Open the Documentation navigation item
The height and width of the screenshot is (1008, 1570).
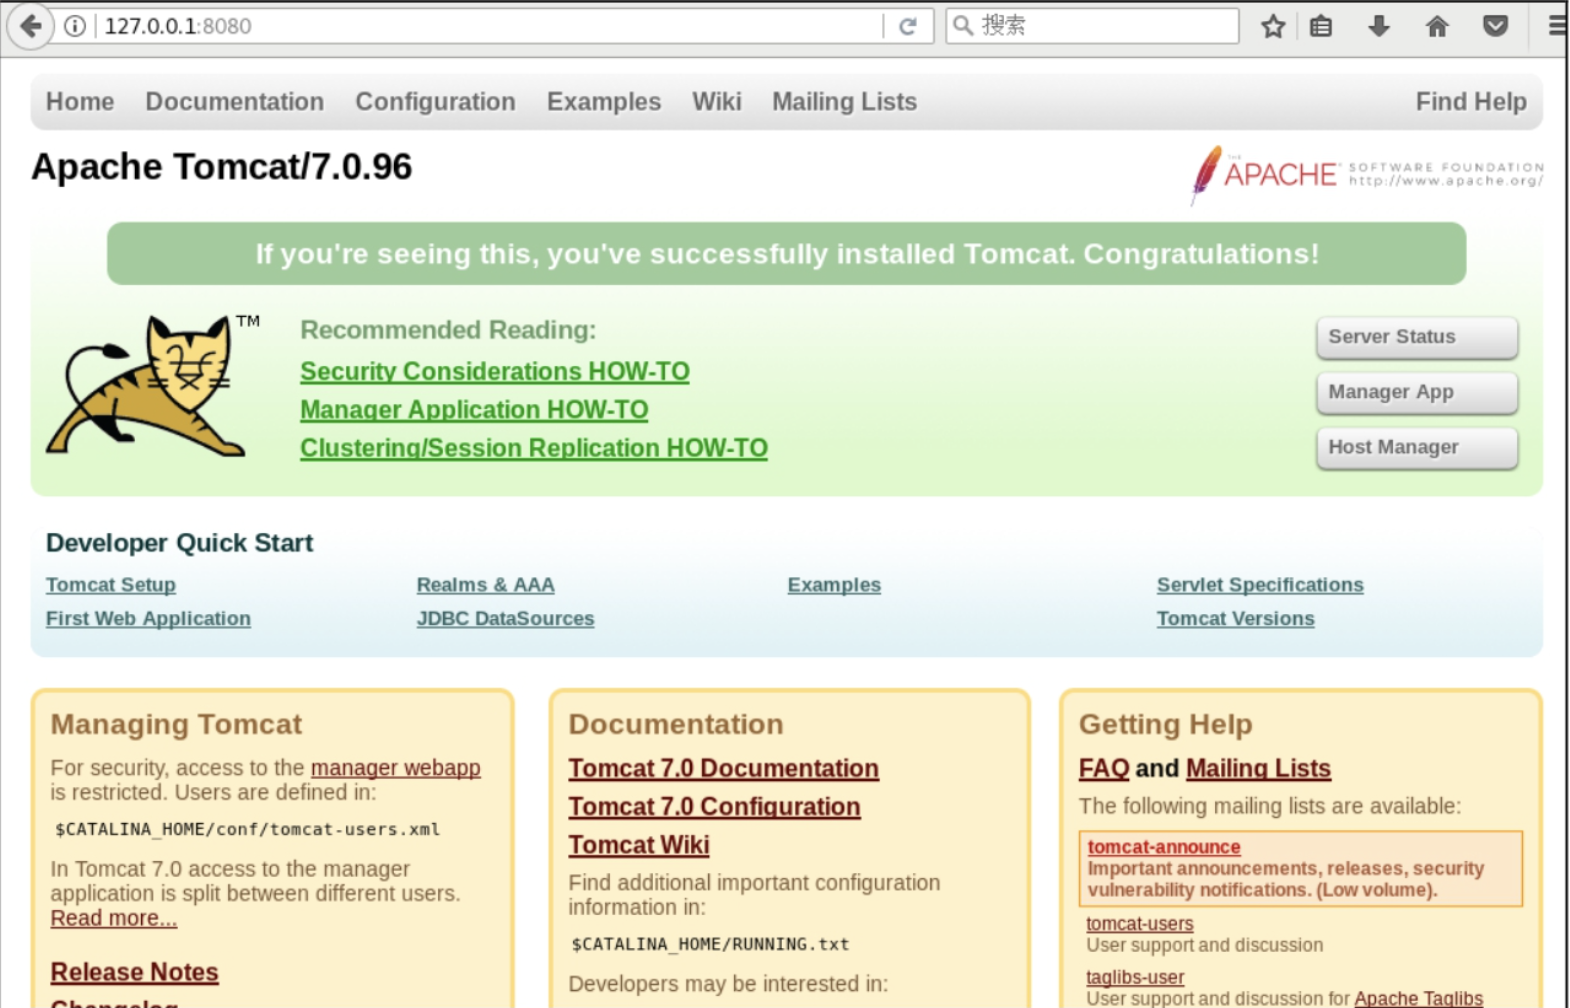pyautogui.click(x=234, y=102)
